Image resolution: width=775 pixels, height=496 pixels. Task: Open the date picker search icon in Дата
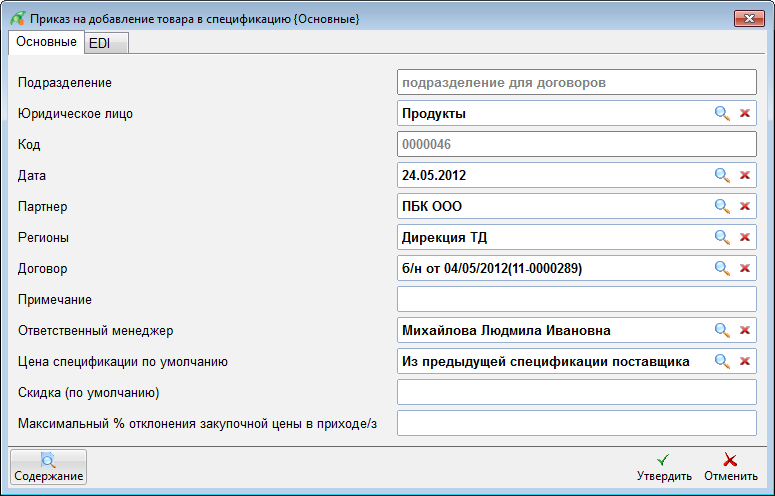(721, 176)
